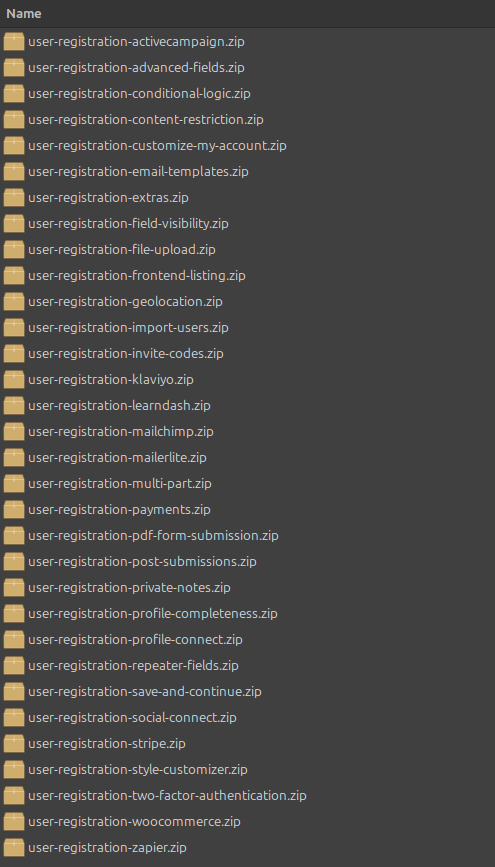Select file name user-registration-mailerlite.zip
This screenshot has width=495, height=867.
coord(117,457)
